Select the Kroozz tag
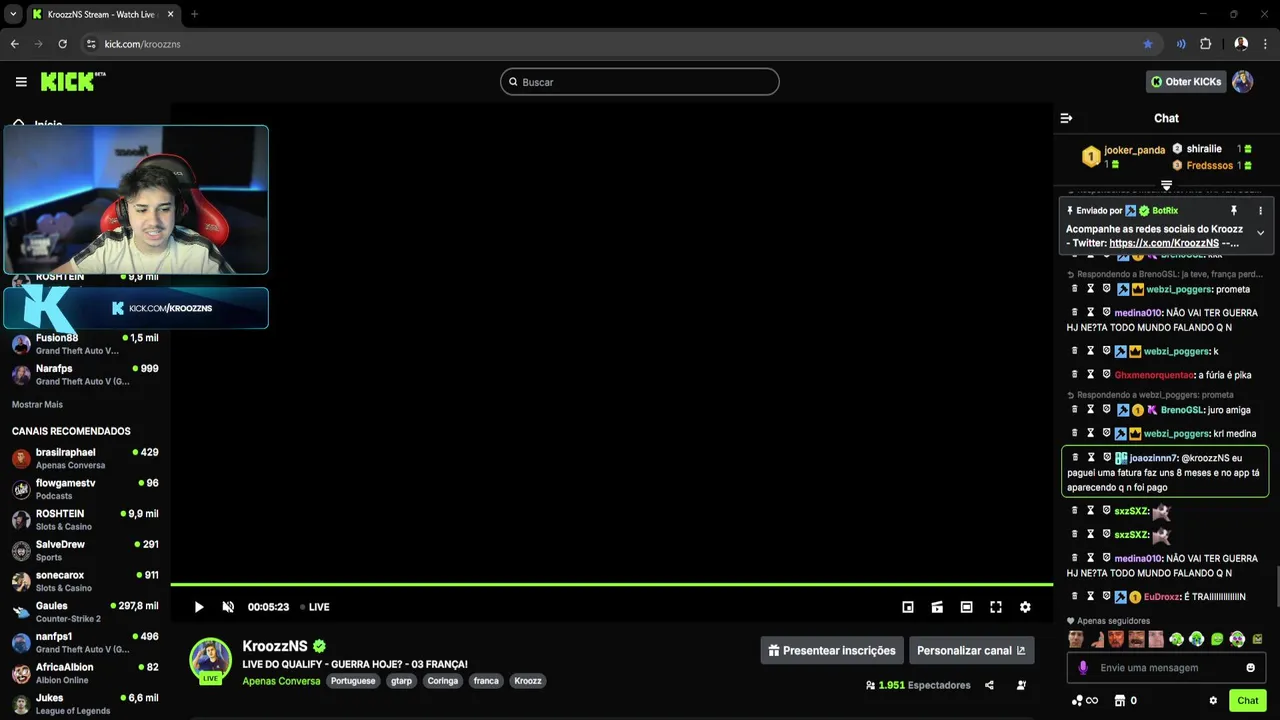Screen dimensions: 1280x720 tap(528, 681)
